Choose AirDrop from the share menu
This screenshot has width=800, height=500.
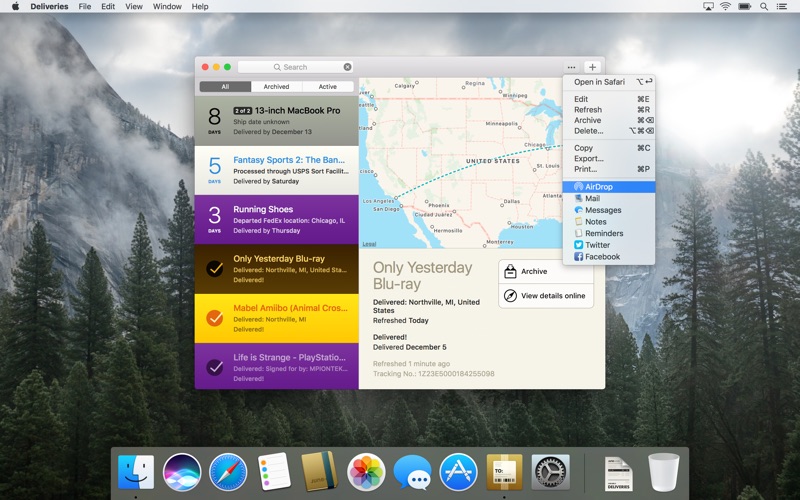[x=599, y=187]
